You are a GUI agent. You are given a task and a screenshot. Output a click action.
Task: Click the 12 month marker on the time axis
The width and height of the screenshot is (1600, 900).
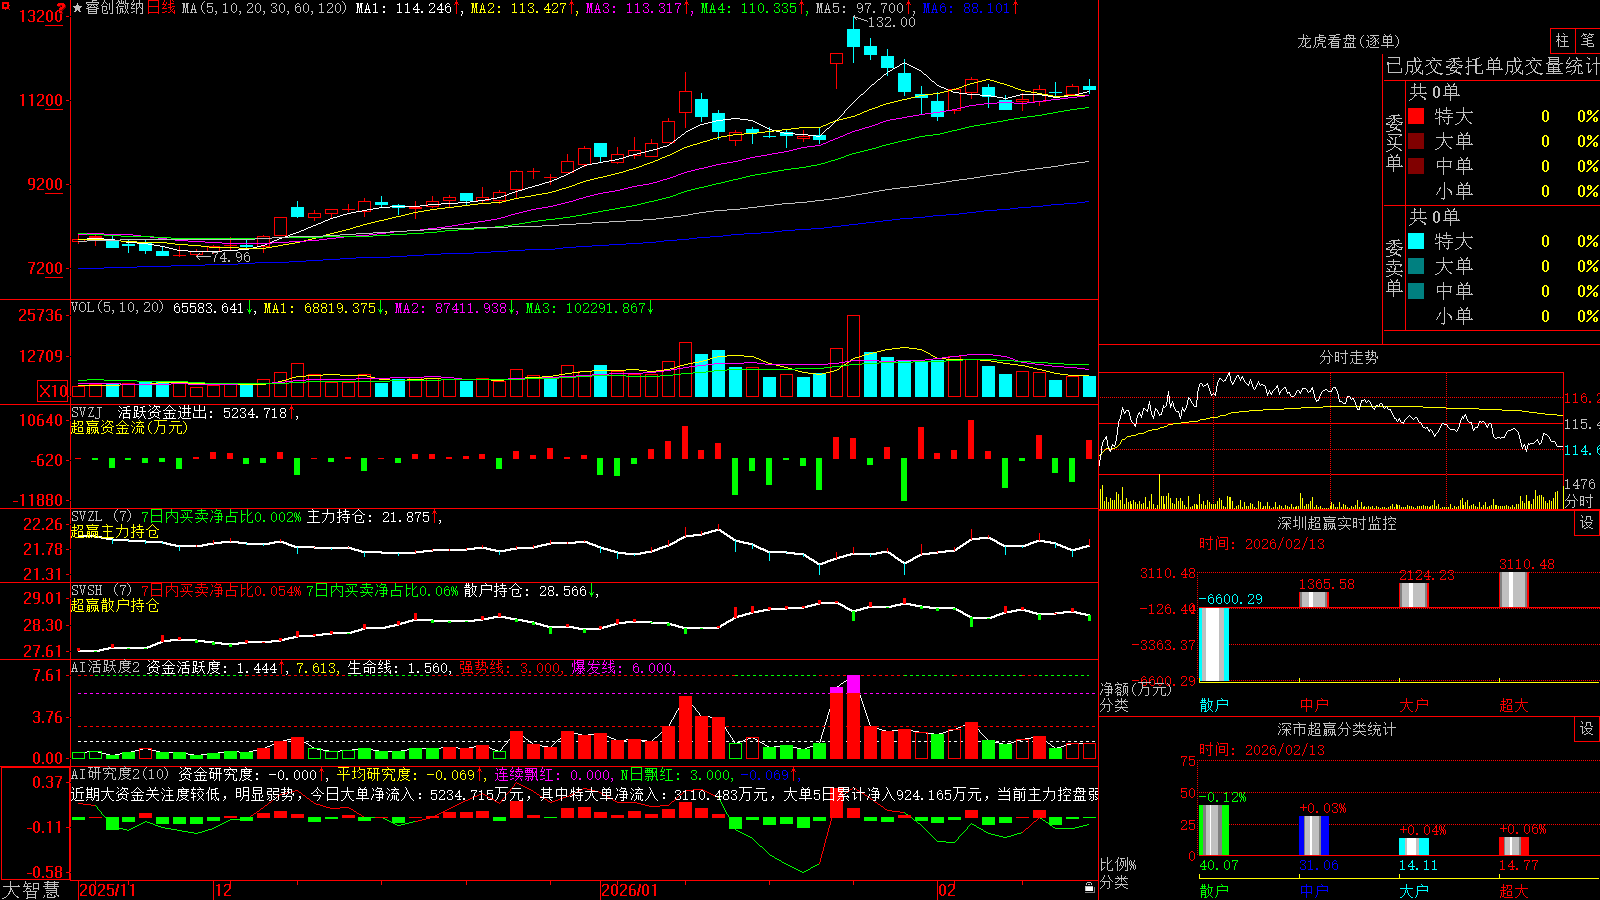tap(224, 890)
